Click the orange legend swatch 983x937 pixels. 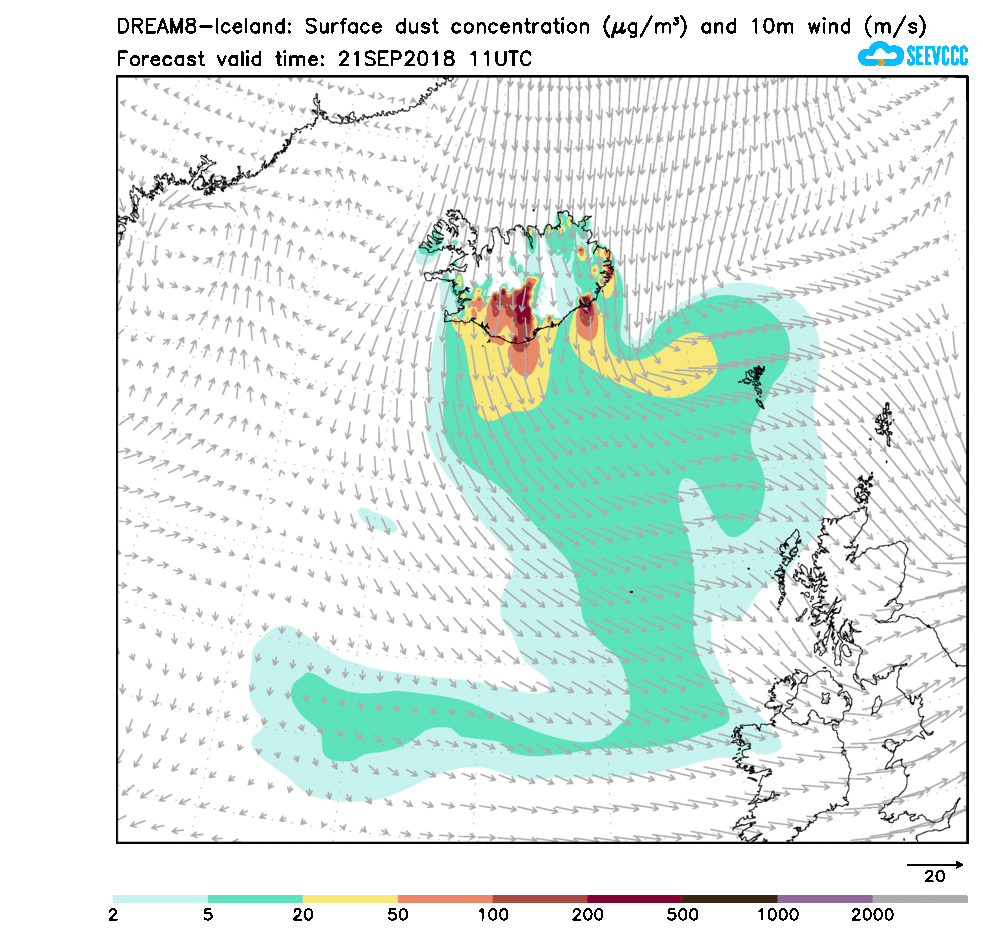coord(445,899)
